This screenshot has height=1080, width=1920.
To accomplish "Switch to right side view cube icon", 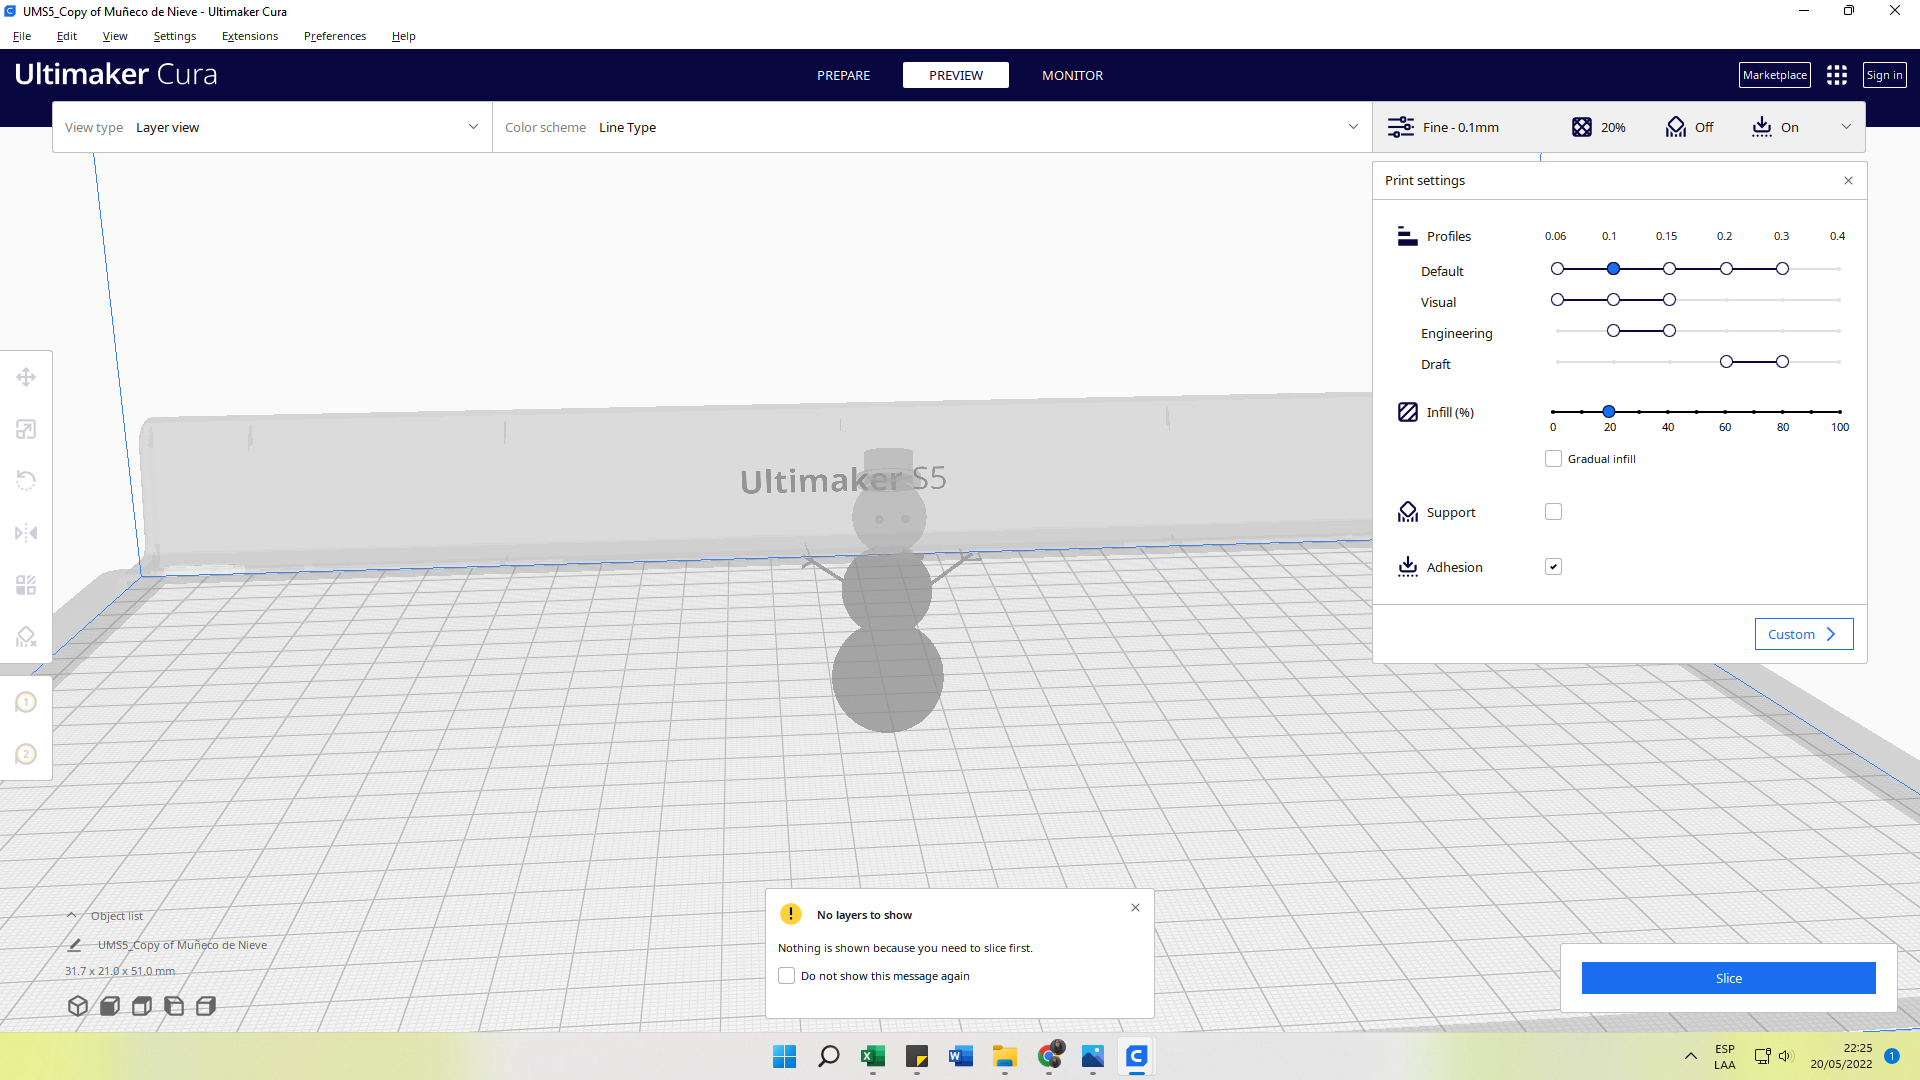I will click(206, 1006).
